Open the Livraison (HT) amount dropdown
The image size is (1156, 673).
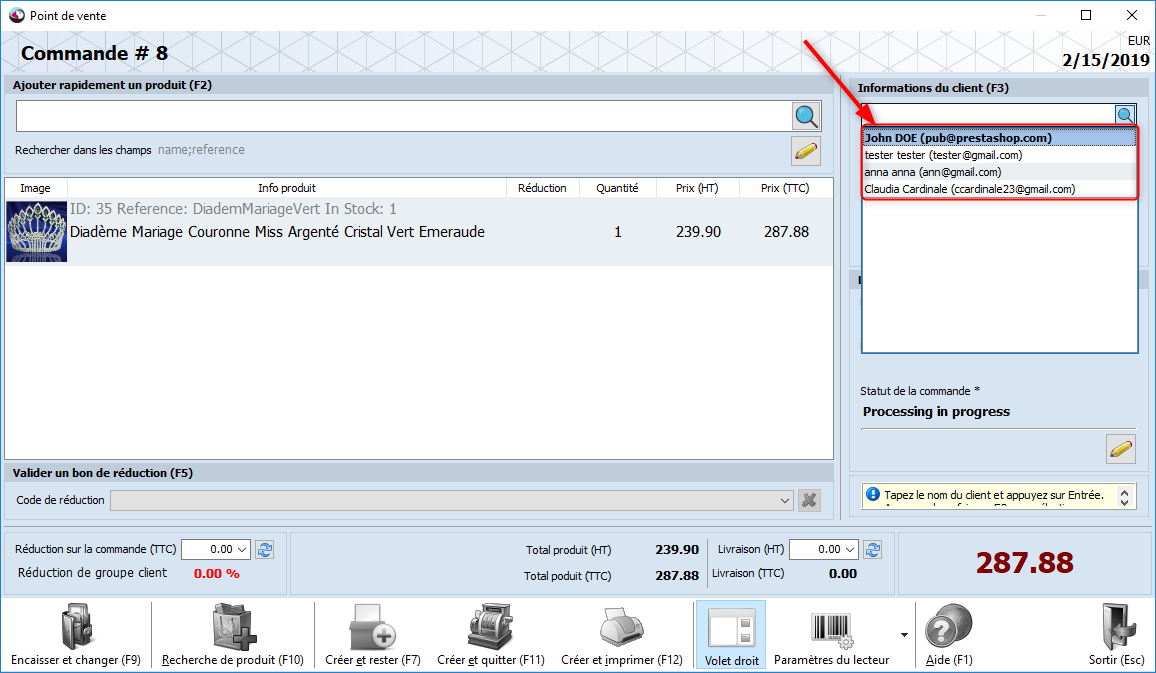849,549
